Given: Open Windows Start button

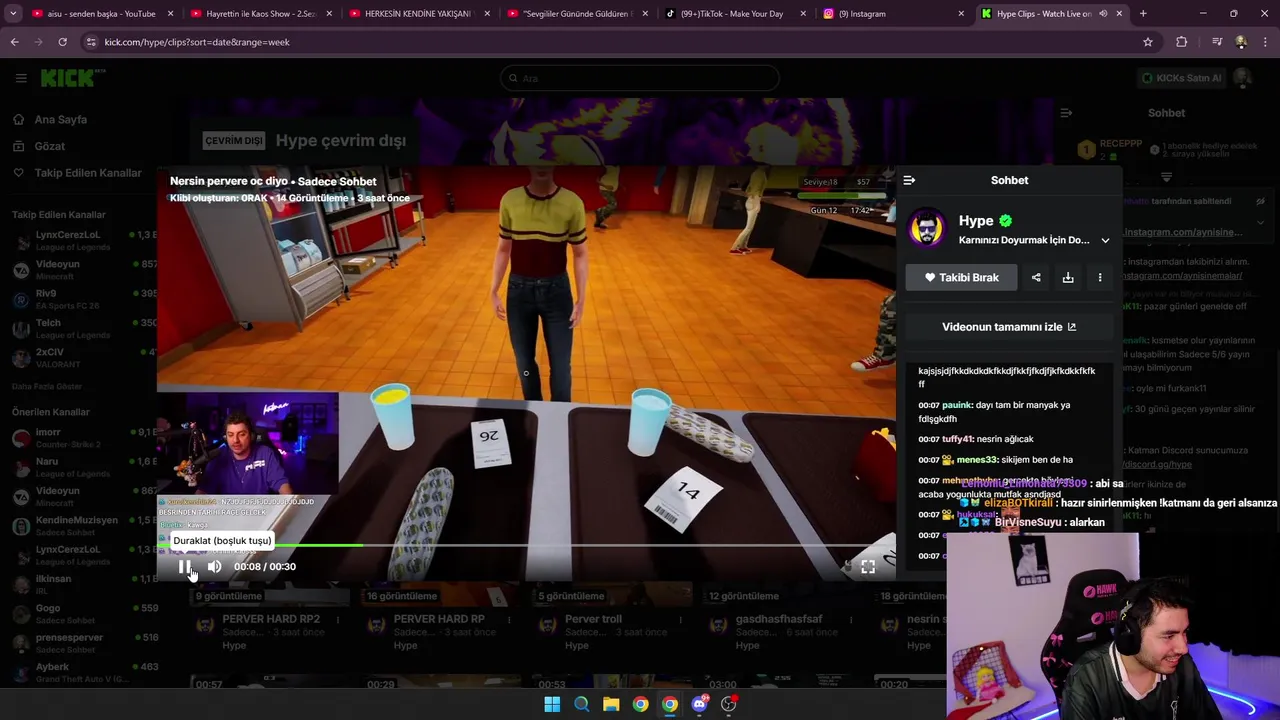Looking at the screenshot, I should (x=552, y=704).
